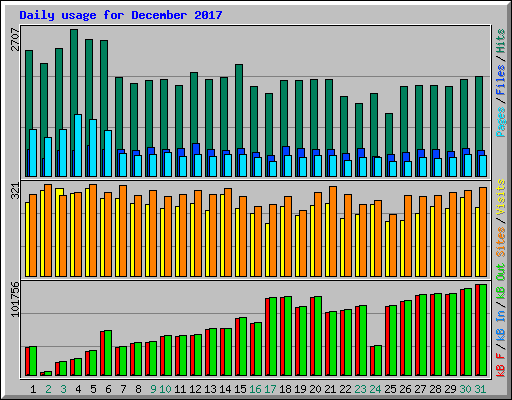Click day label 8 on the x-axis
This screenshot has height=400, width=512.
pos(138,389)
